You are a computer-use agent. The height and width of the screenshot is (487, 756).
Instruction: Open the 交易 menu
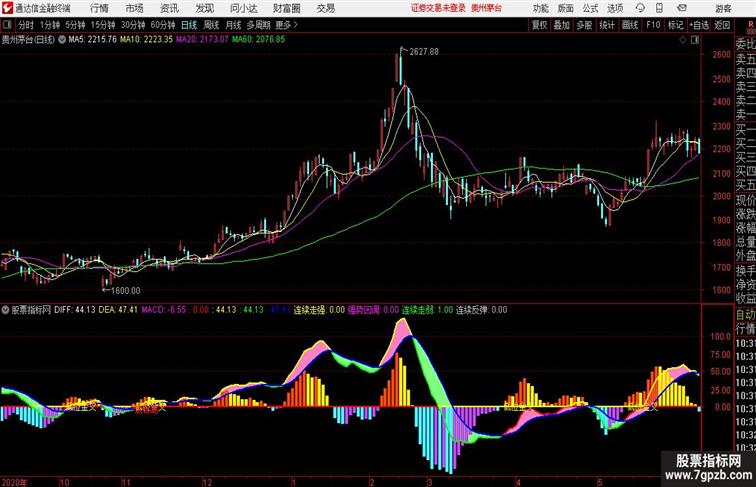coord(325,8)
